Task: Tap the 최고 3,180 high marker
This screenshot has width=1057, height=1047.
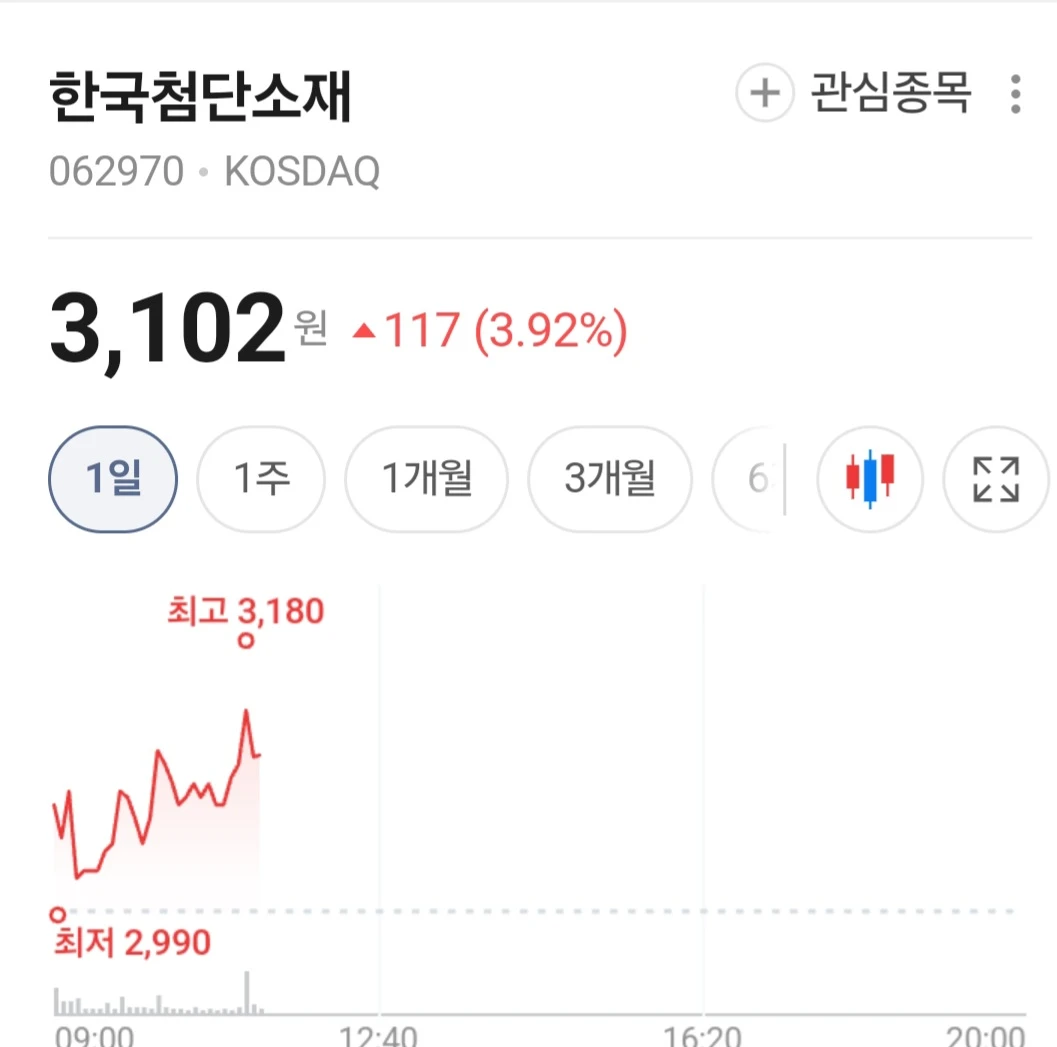Action: pyautogui.click(x=246, y=620)
